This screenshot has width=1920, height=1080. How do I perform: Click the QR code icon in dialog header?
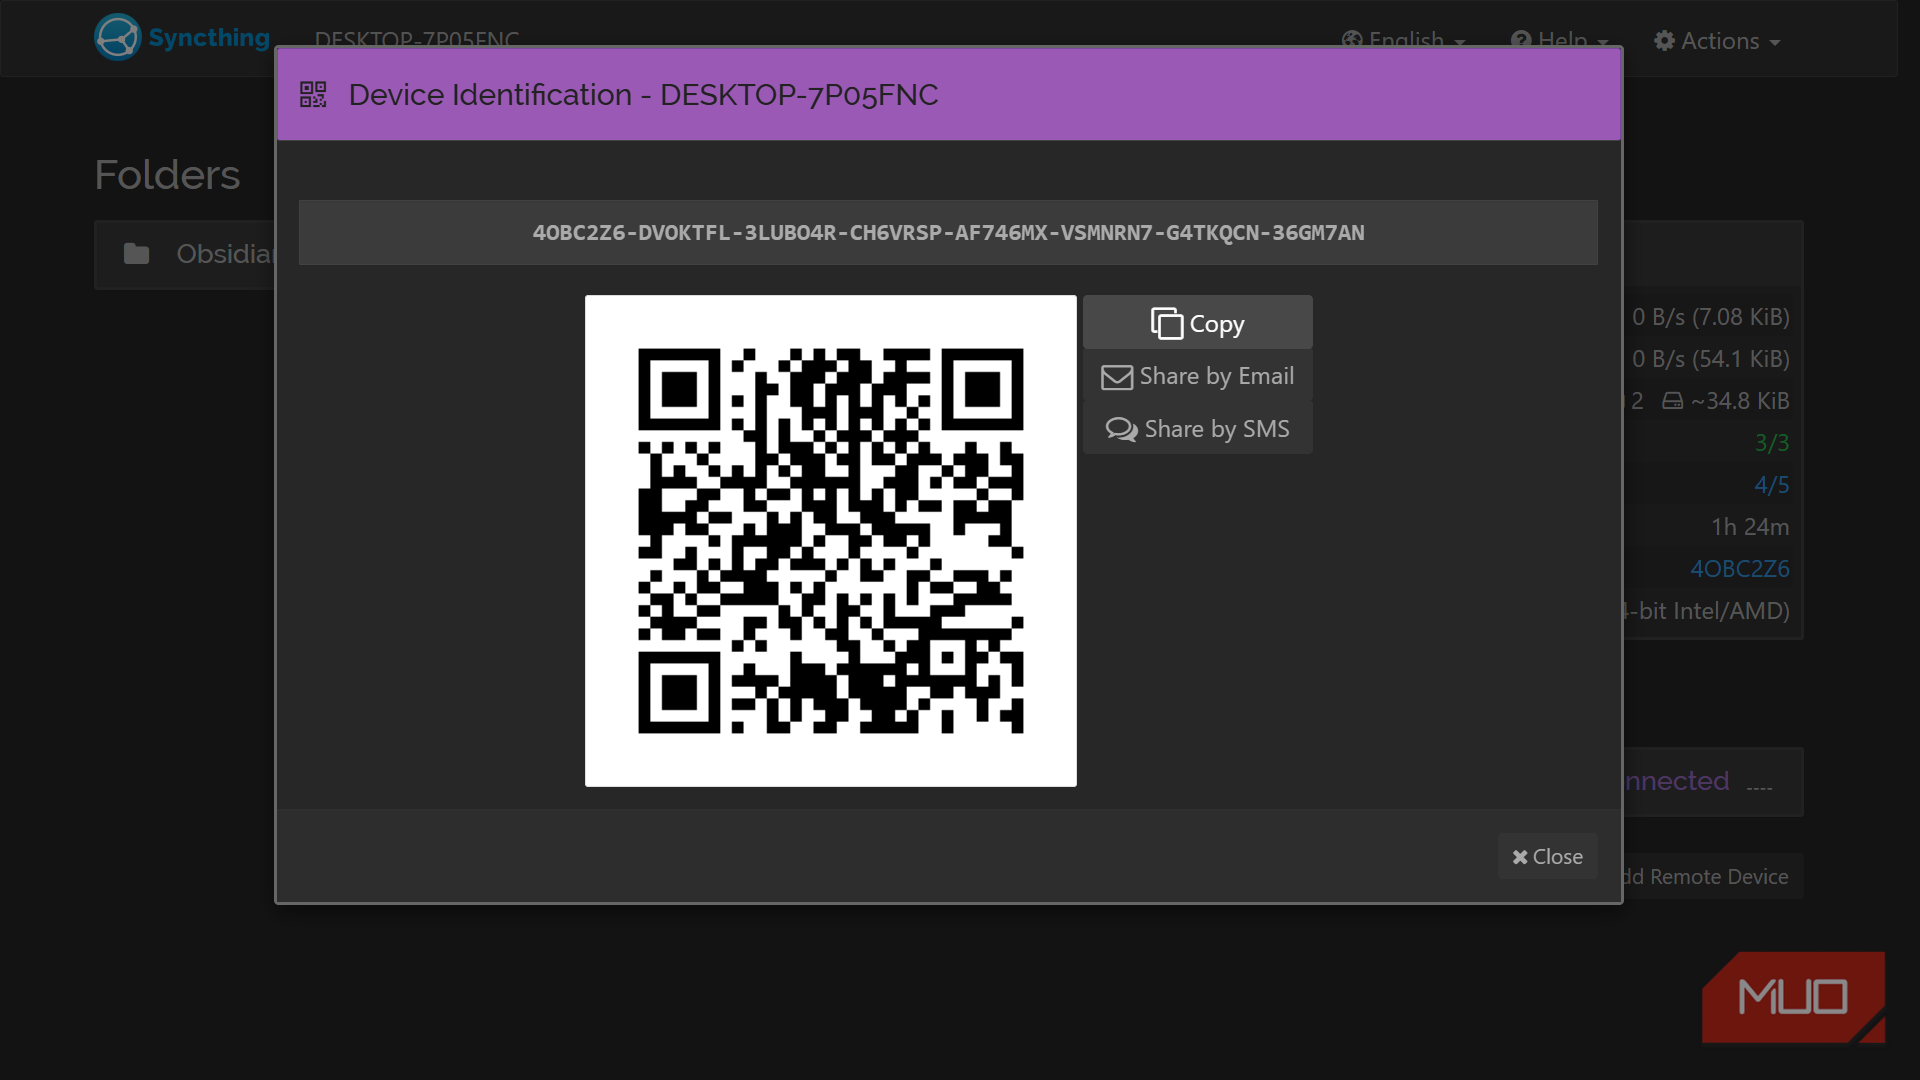313,95
